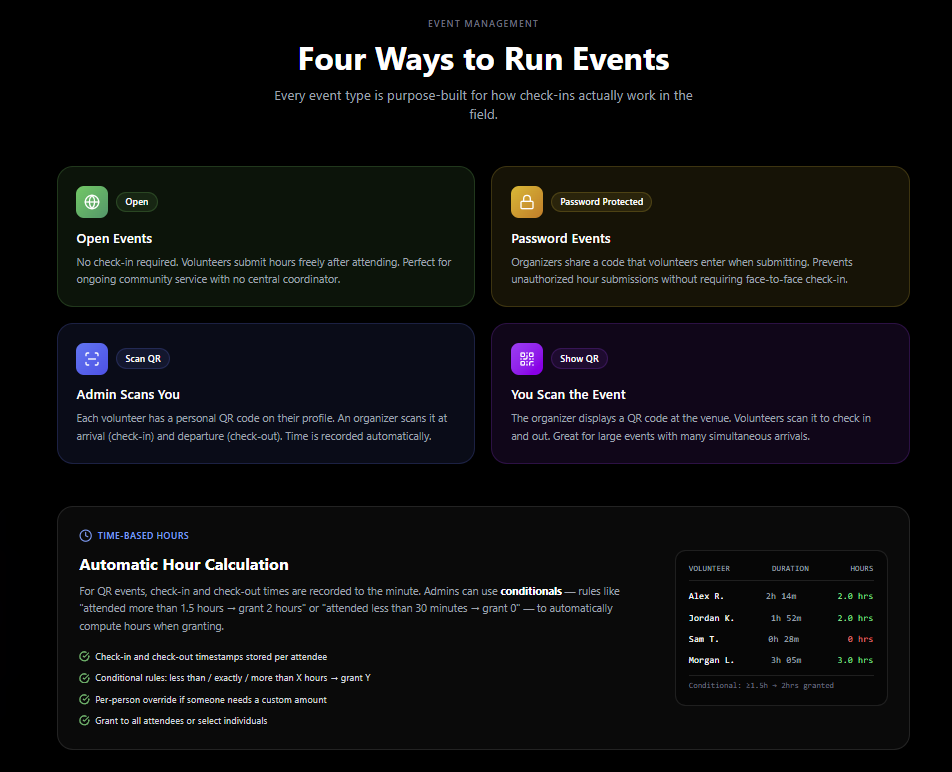This screenshot has width=952, height=772.
Task: Select the checkmark next to per-person override item
Action: 84,699
